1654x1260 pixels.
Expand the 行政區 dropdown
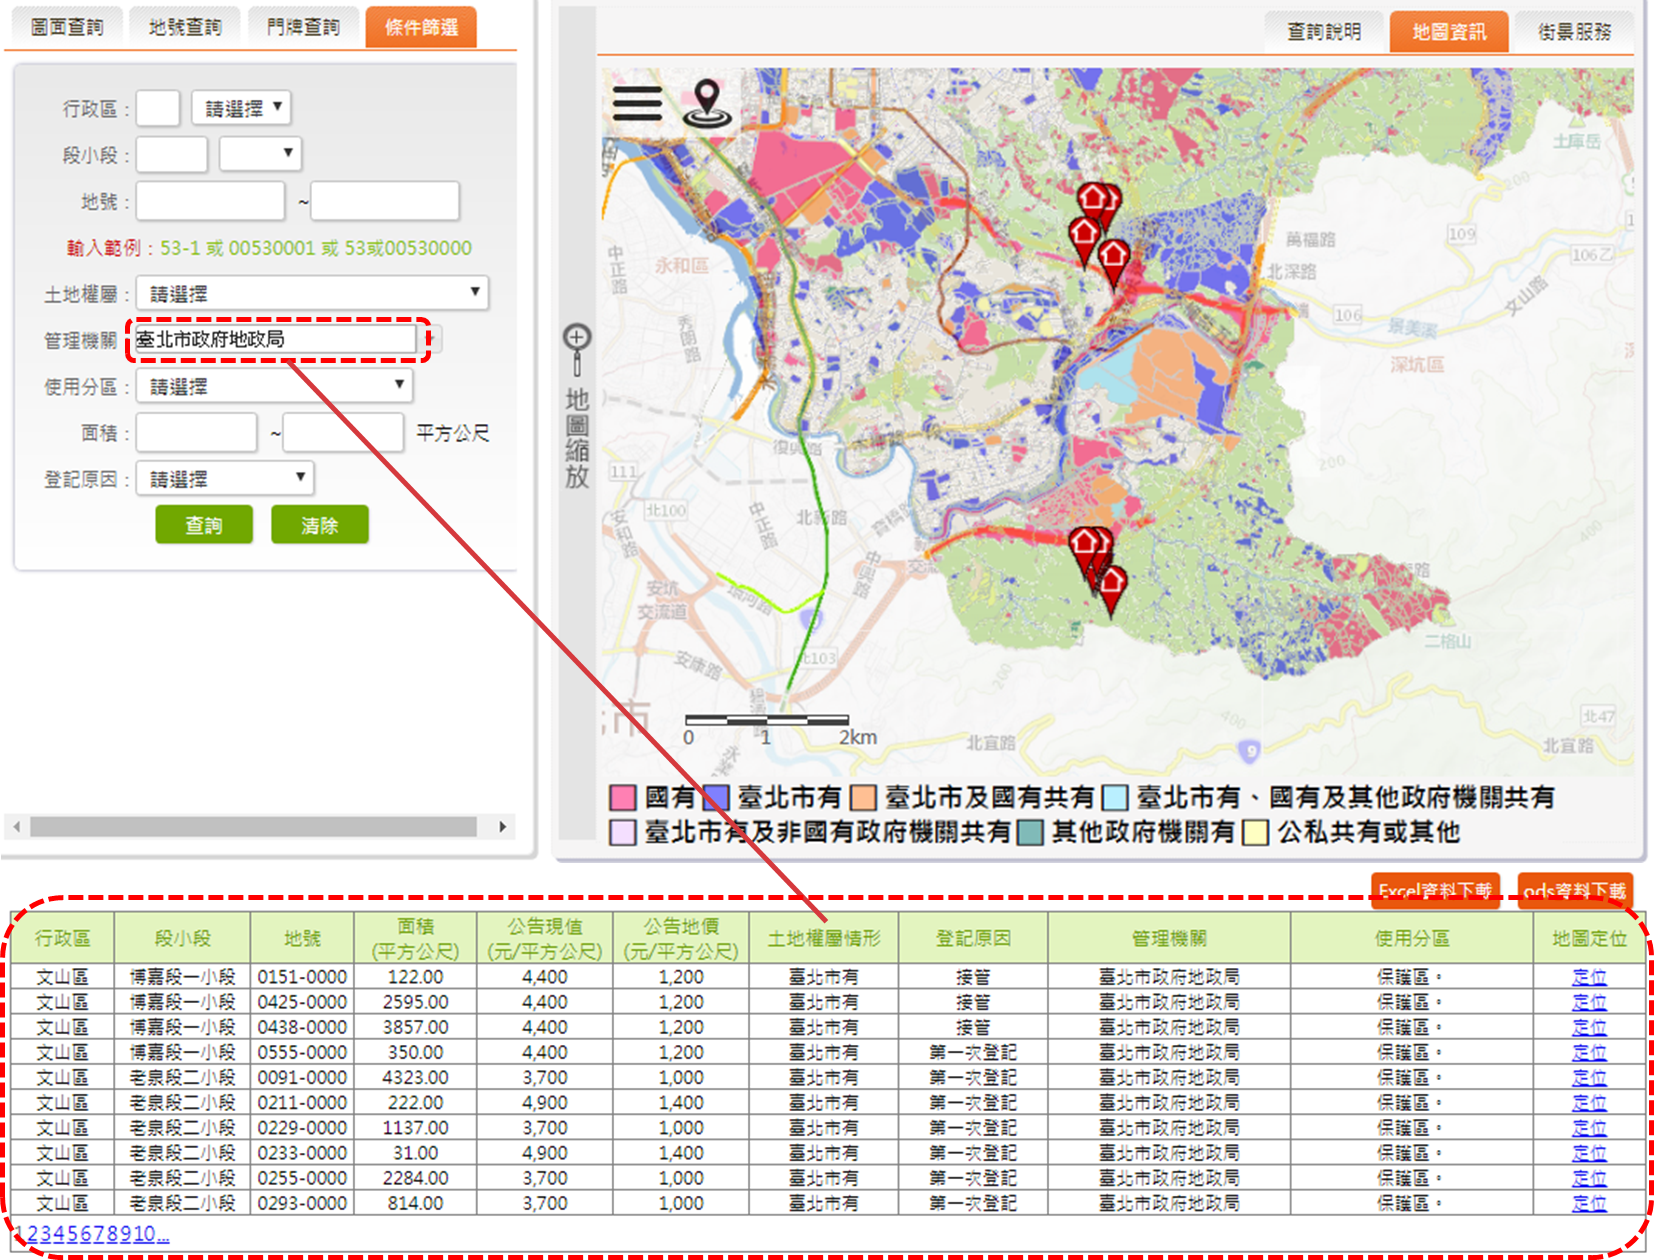pos(241,108)
